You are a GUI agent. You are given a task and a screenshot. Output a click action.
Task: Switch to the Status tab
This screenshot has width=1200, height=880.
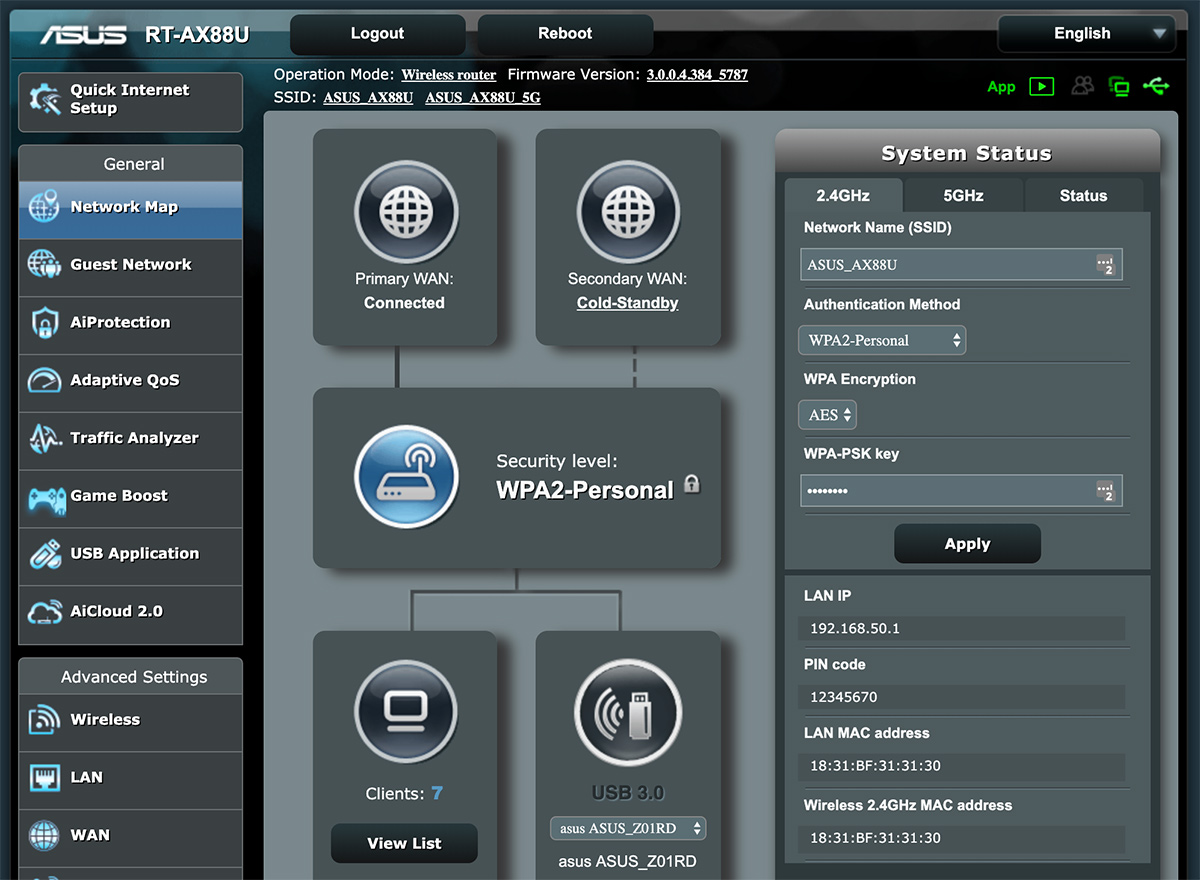[x=1083, y=196]
